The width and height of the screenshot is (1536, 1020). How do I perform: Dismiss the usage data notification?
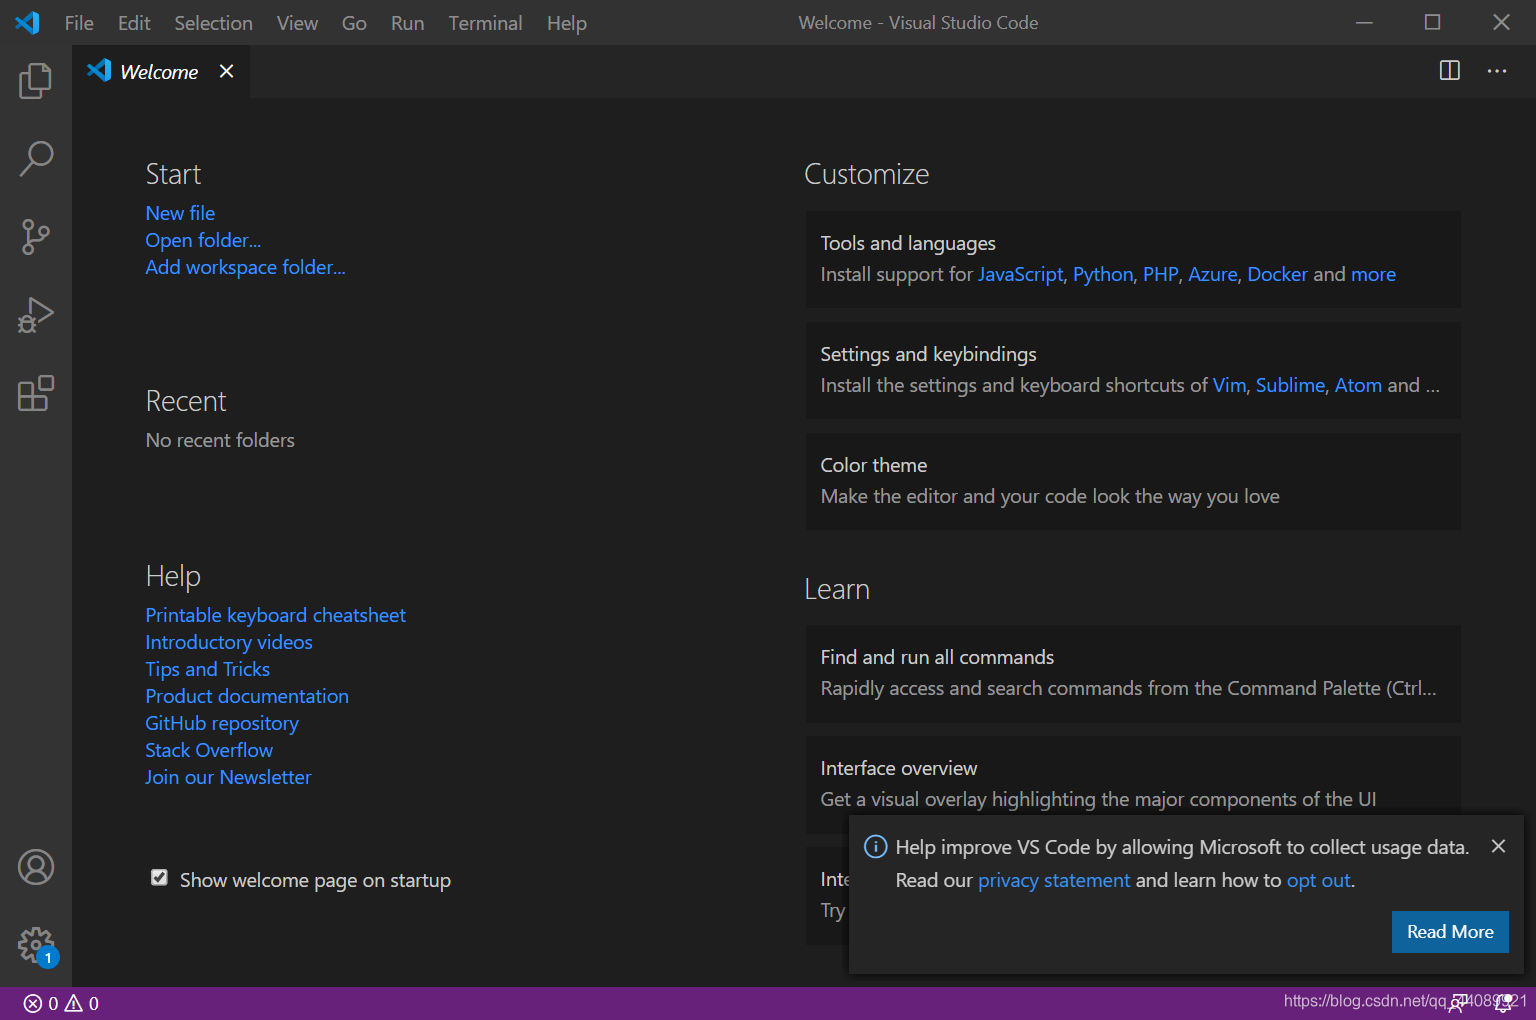point(1498,846)
